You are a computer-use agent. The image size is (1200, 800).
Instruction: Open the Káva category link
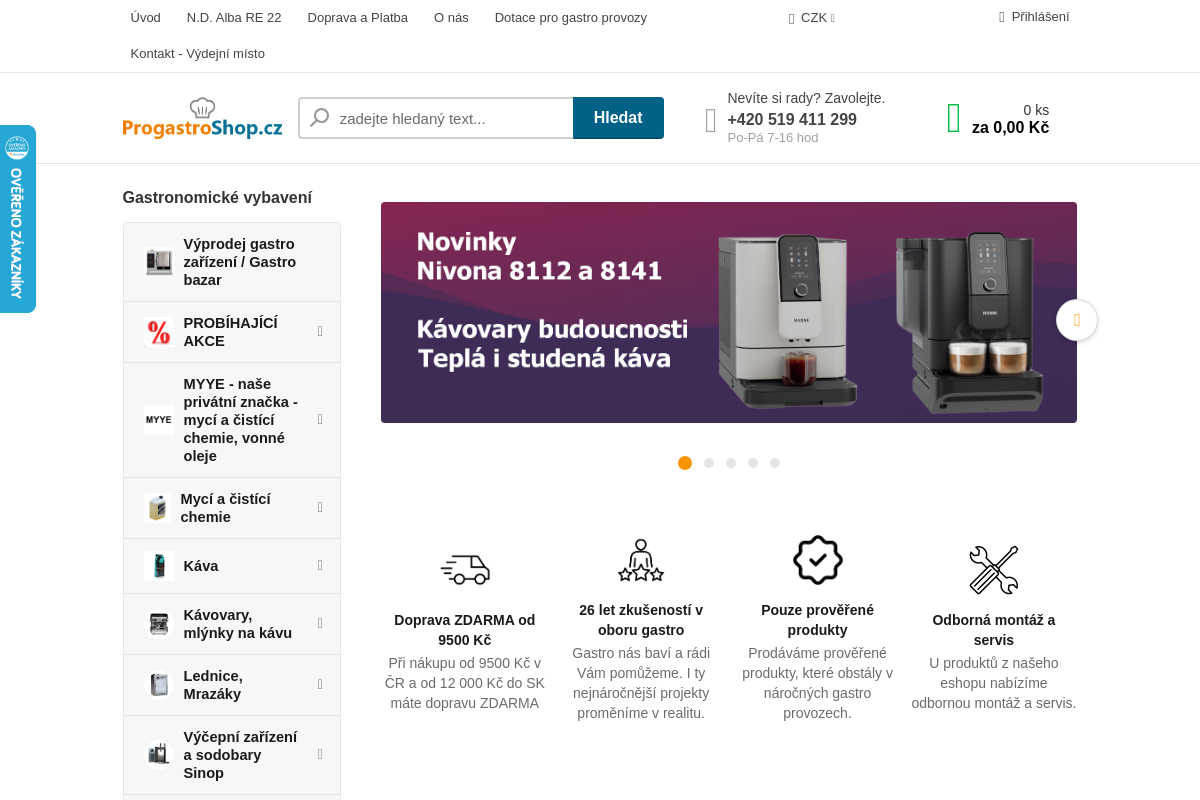[201, 566]
